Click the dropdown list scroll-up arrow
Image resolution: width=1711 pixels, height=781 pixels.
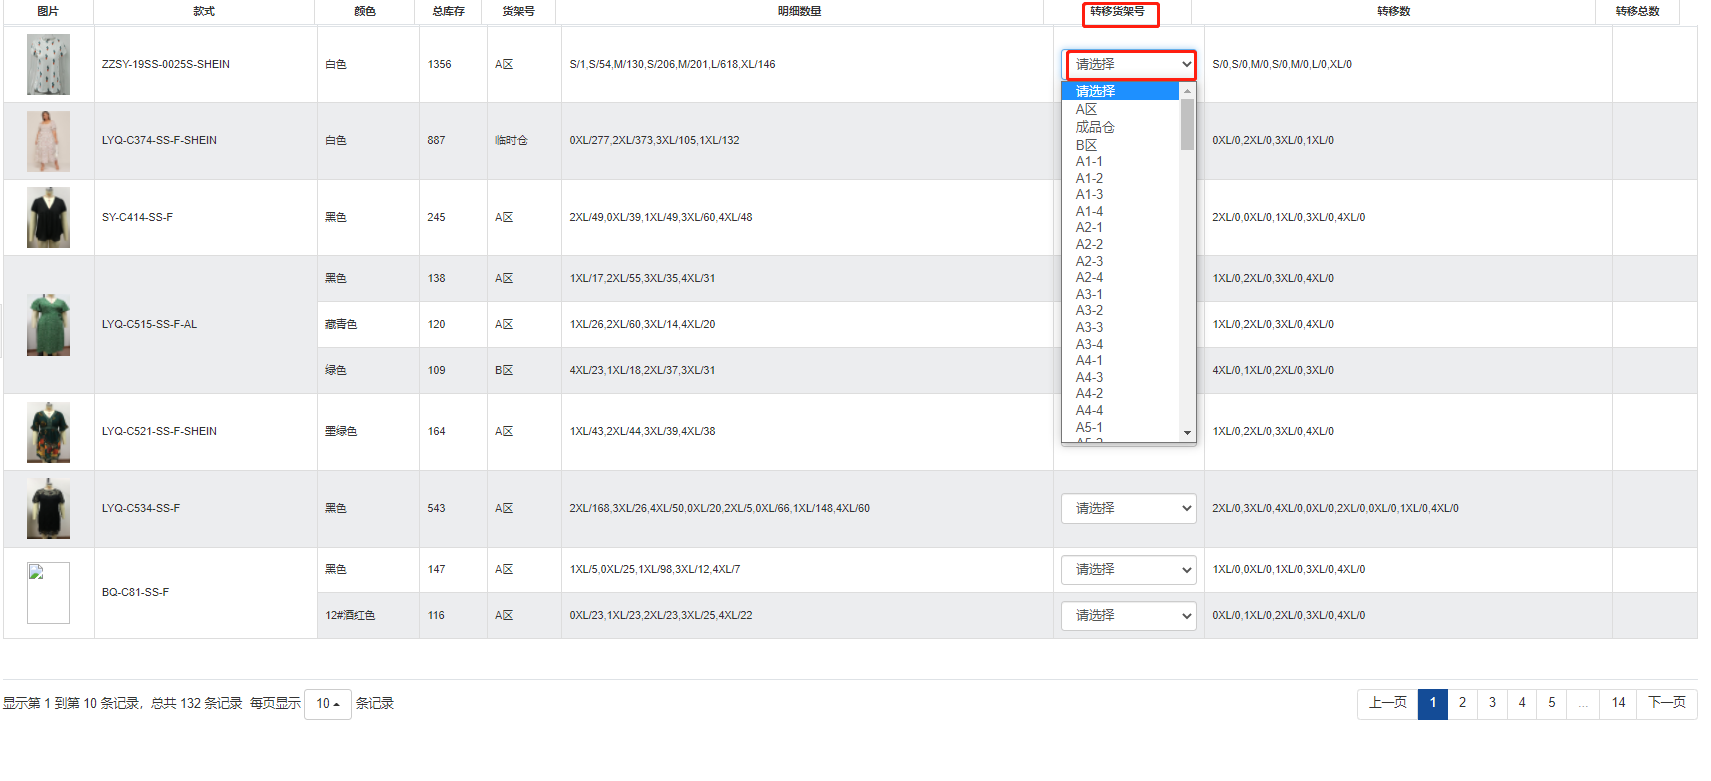point(1187,91)
